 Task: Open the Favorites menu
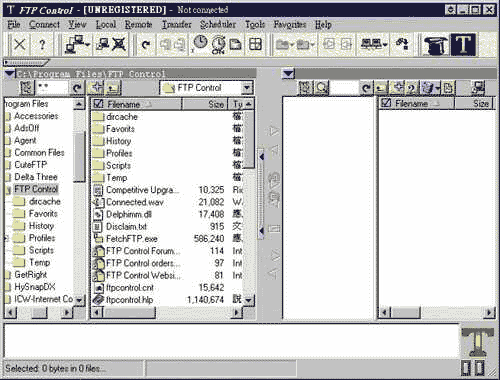290,24
